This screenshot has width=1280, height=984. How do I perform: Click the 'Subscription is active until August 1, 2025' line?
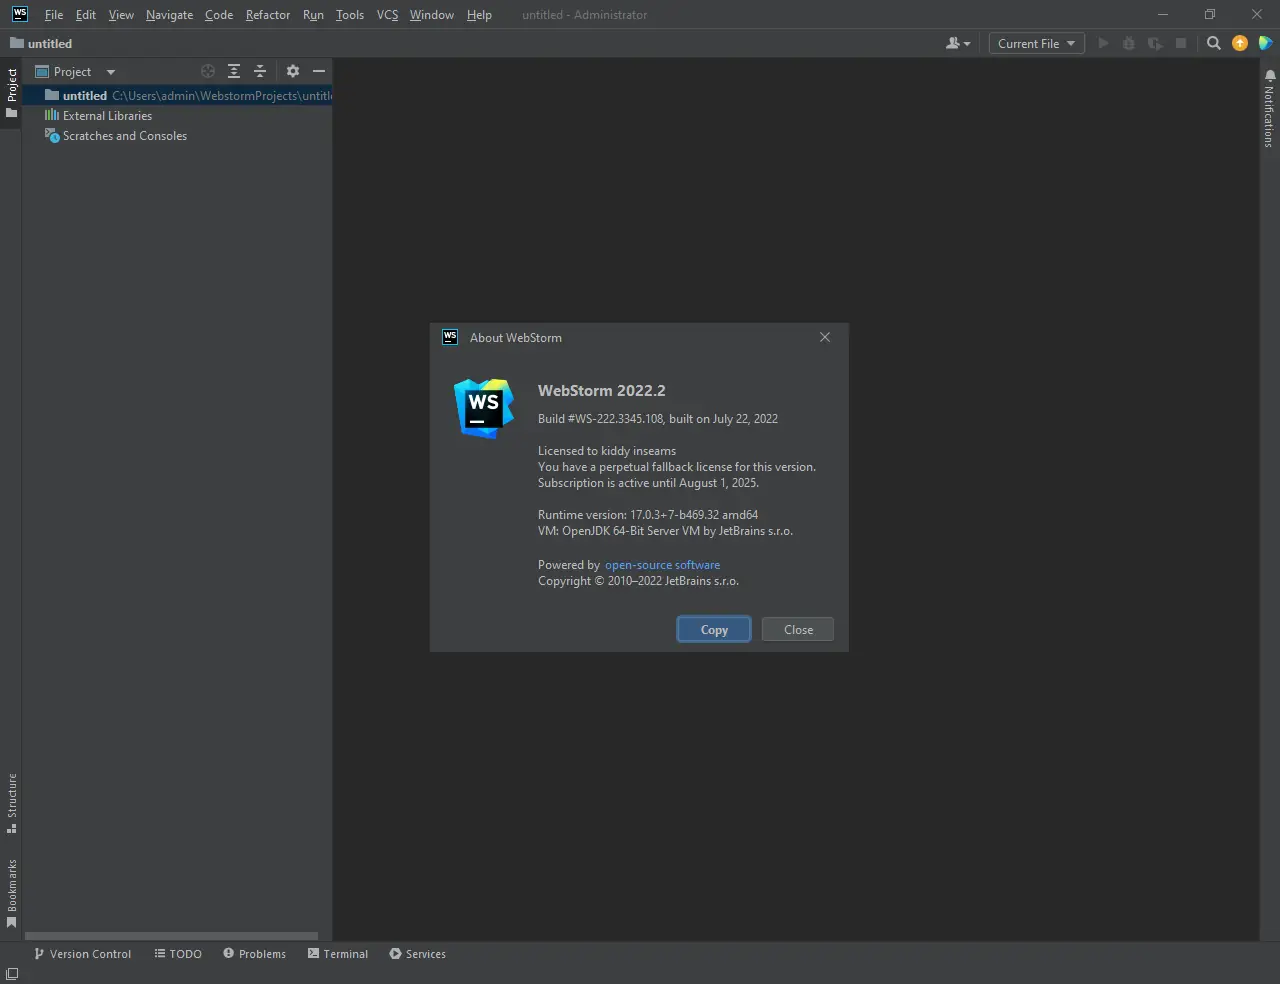[x=648, y=483]
